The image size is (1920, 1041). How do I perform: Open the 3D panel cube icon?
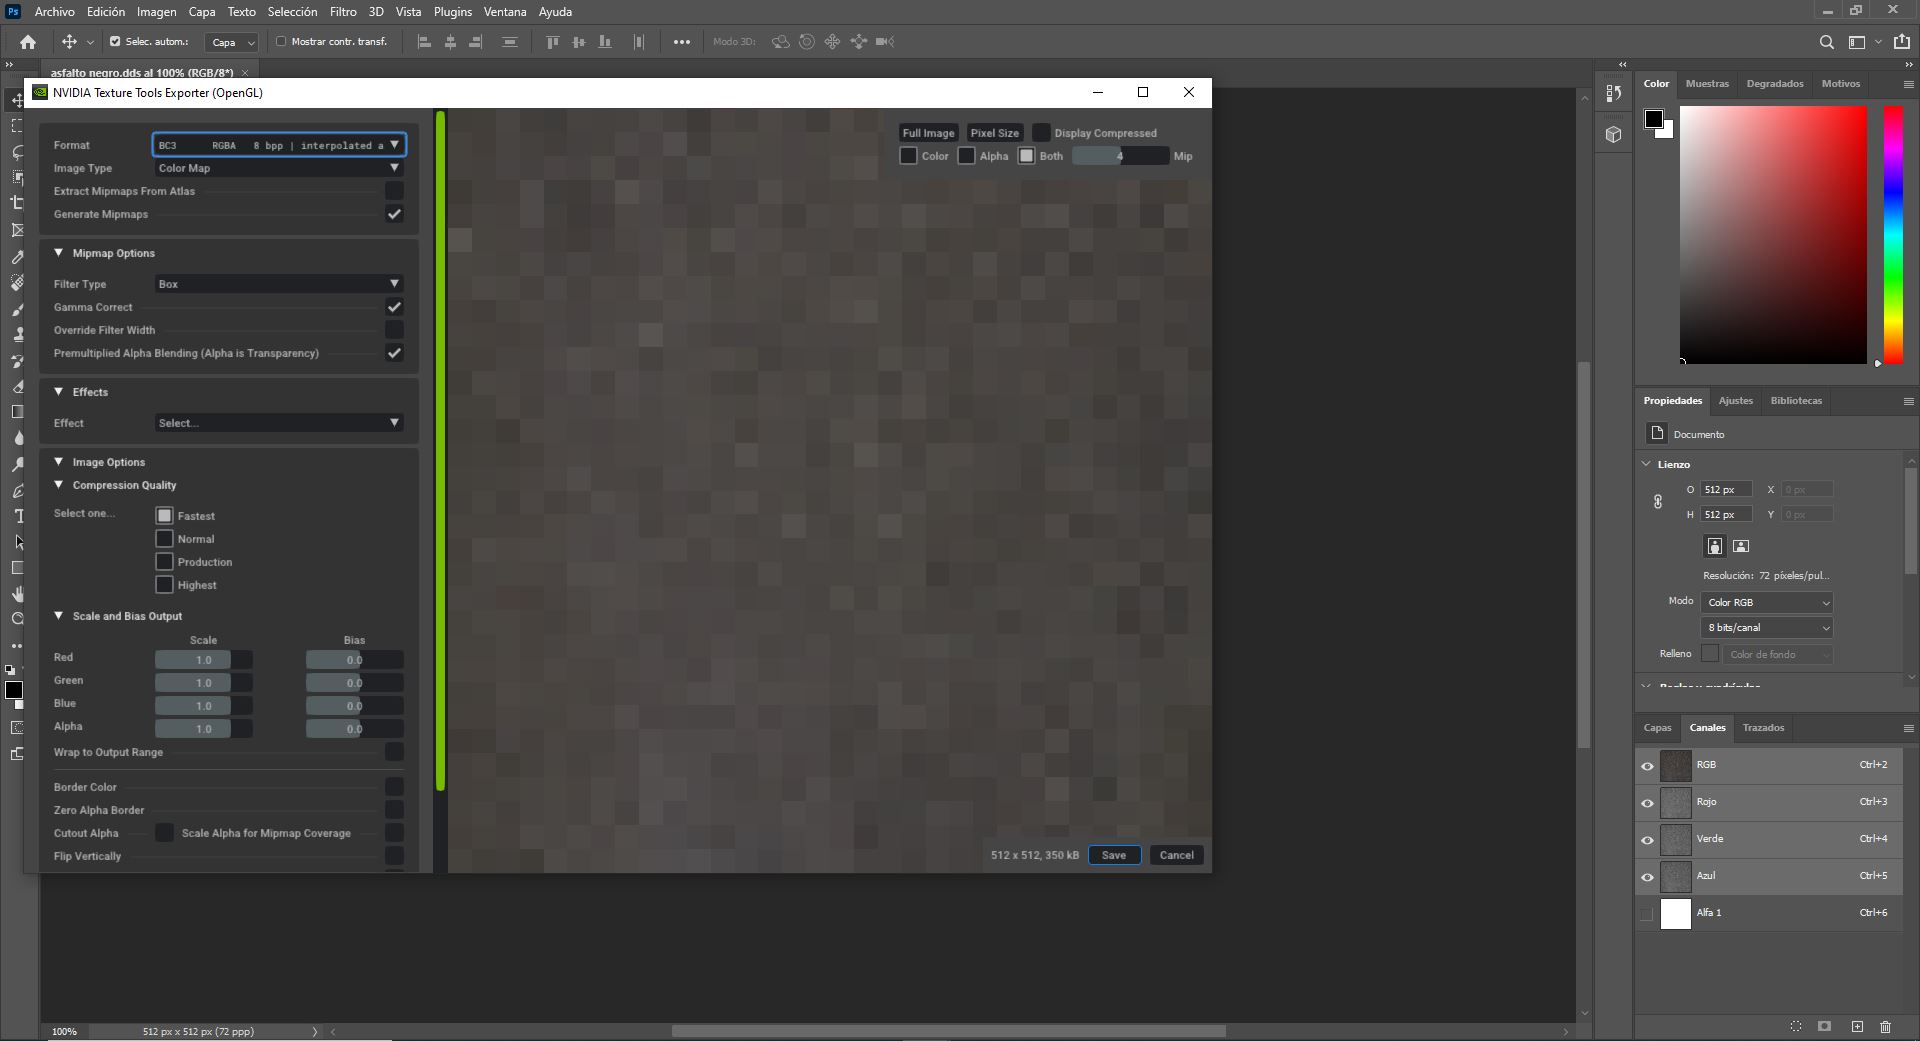click(1613, 134)
